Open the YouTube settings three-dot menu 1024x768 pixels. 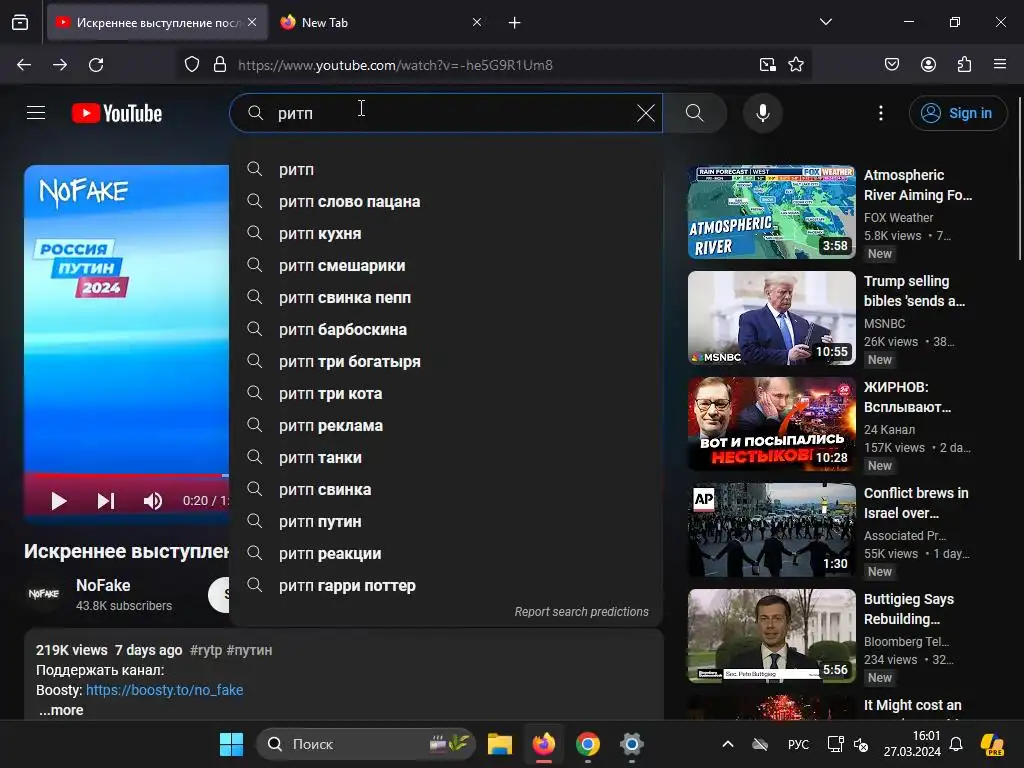880,113
